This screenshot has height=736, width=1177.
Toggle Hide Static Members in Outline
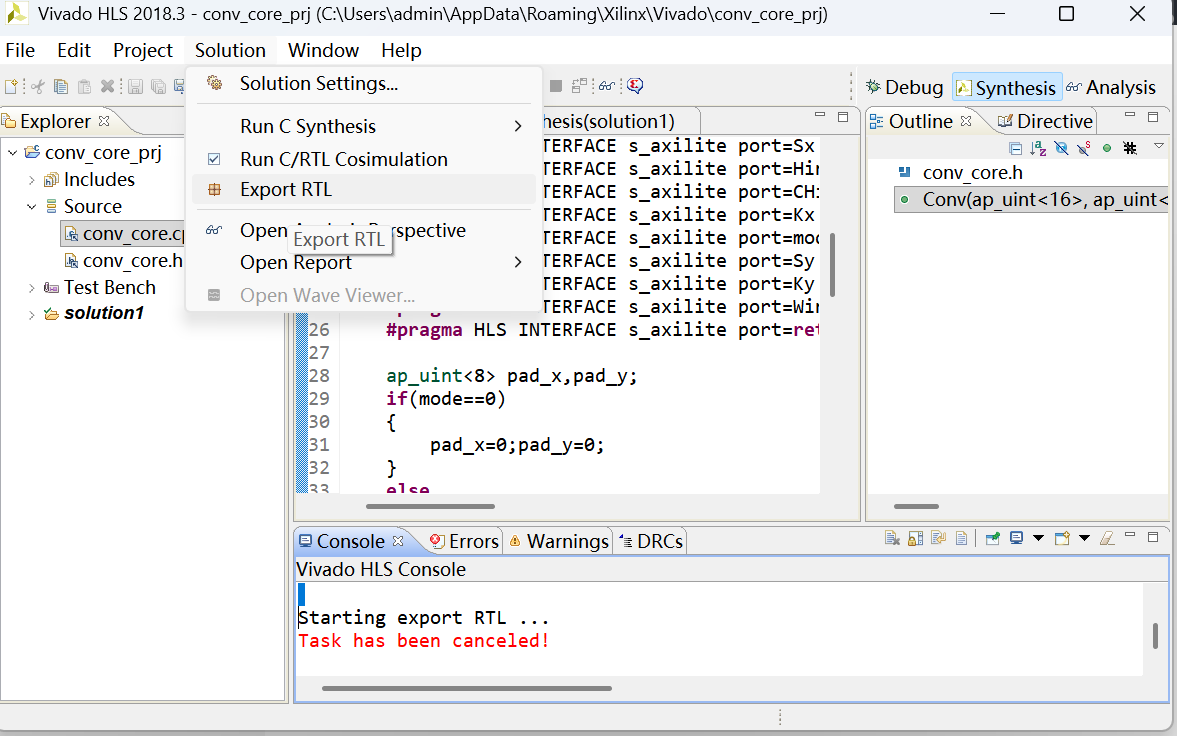click(1084, 148)
